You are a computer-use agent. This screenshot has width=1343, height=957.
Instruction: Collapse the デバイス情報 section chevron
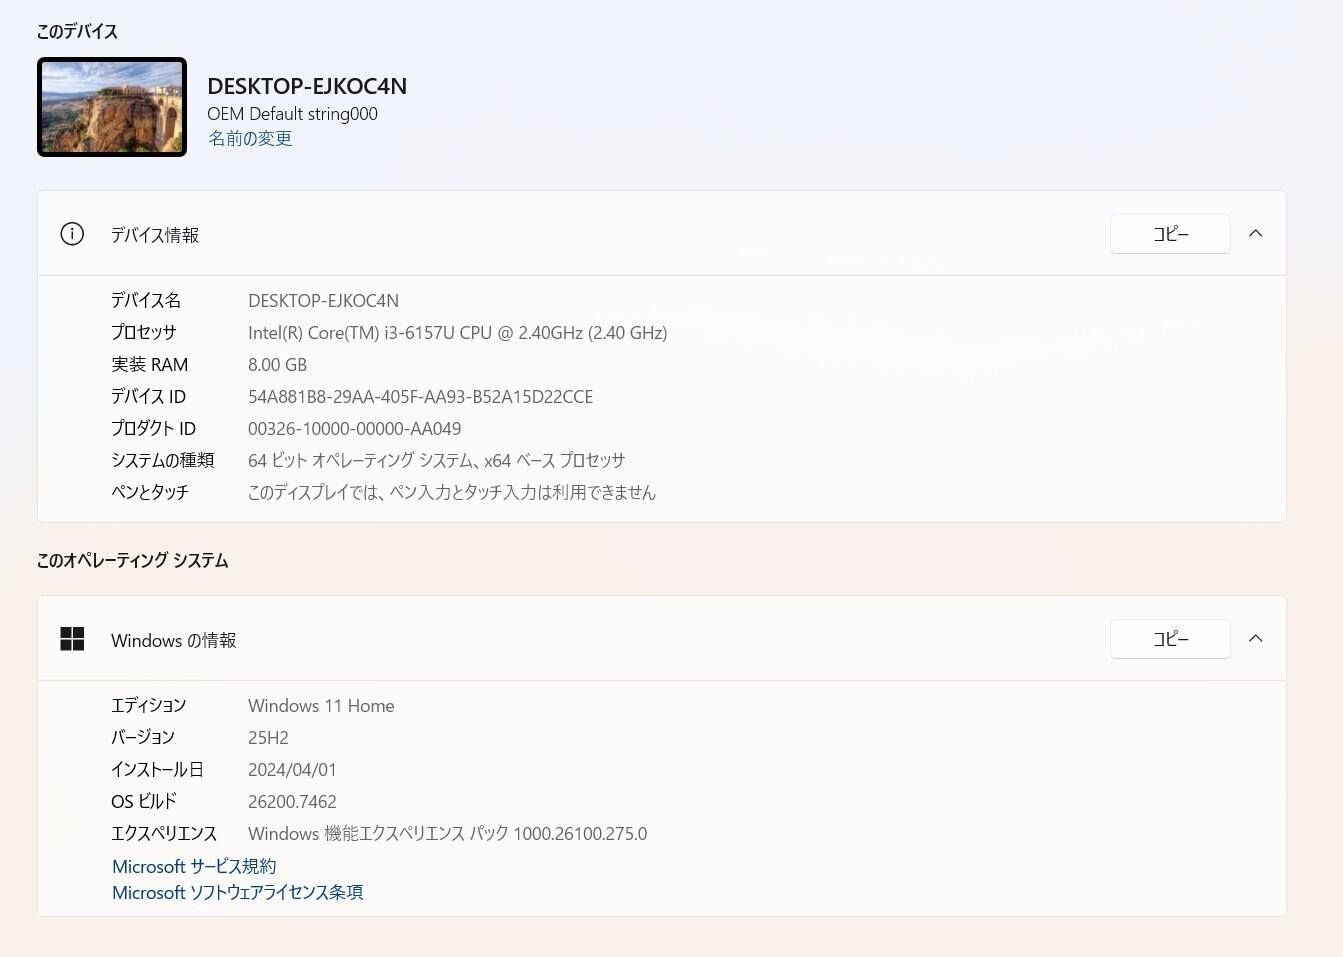point(1256,234)
